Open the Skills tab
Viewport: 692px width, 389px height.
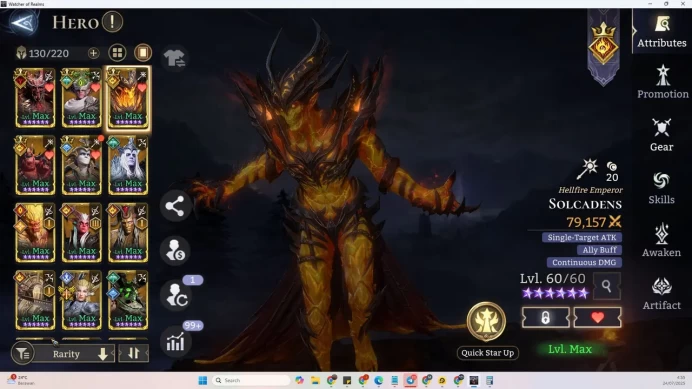662,189
